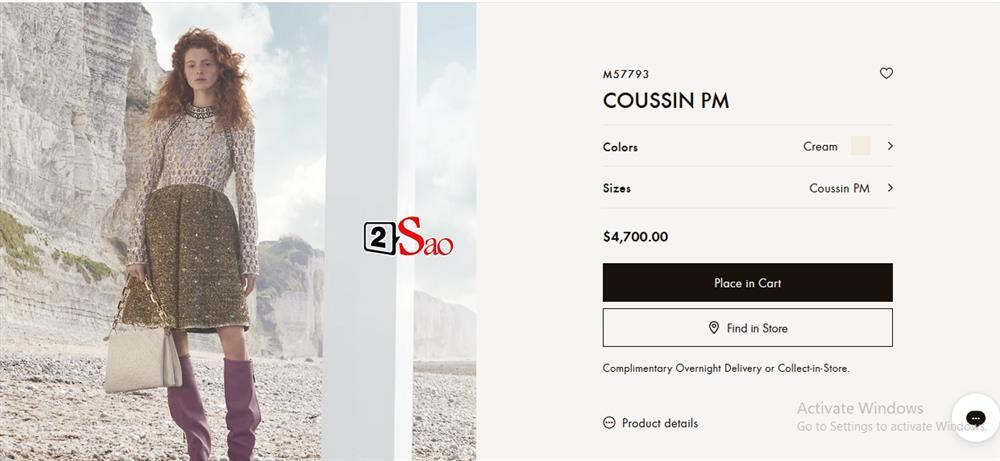Click the 2Sao watermark logo
Viewport: 1000px width, 461px height.
pos(408,238)
